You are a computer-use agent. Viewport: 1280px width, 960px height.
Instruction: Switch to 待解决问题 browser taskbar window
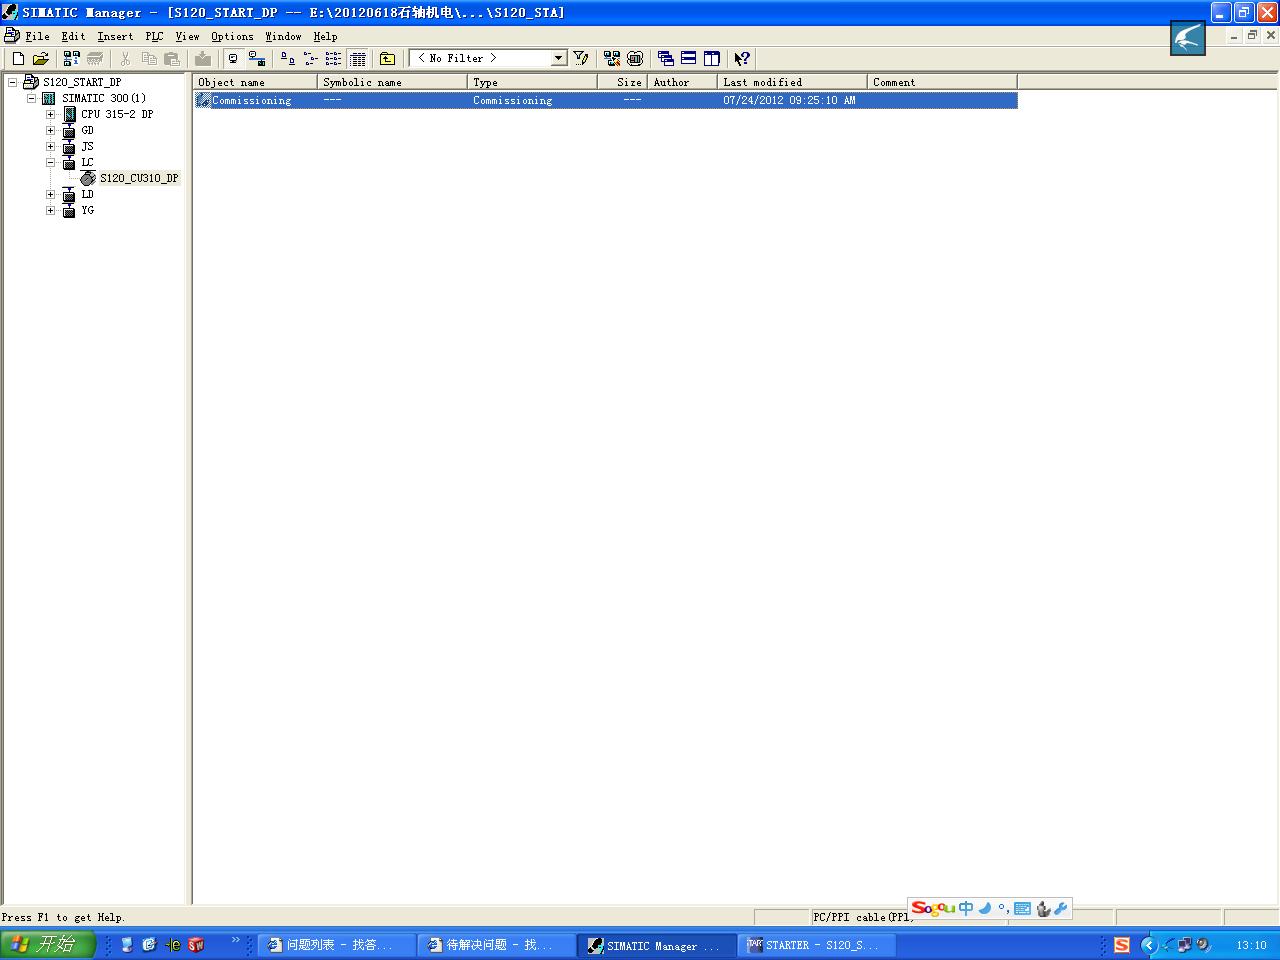coord(497,945)
